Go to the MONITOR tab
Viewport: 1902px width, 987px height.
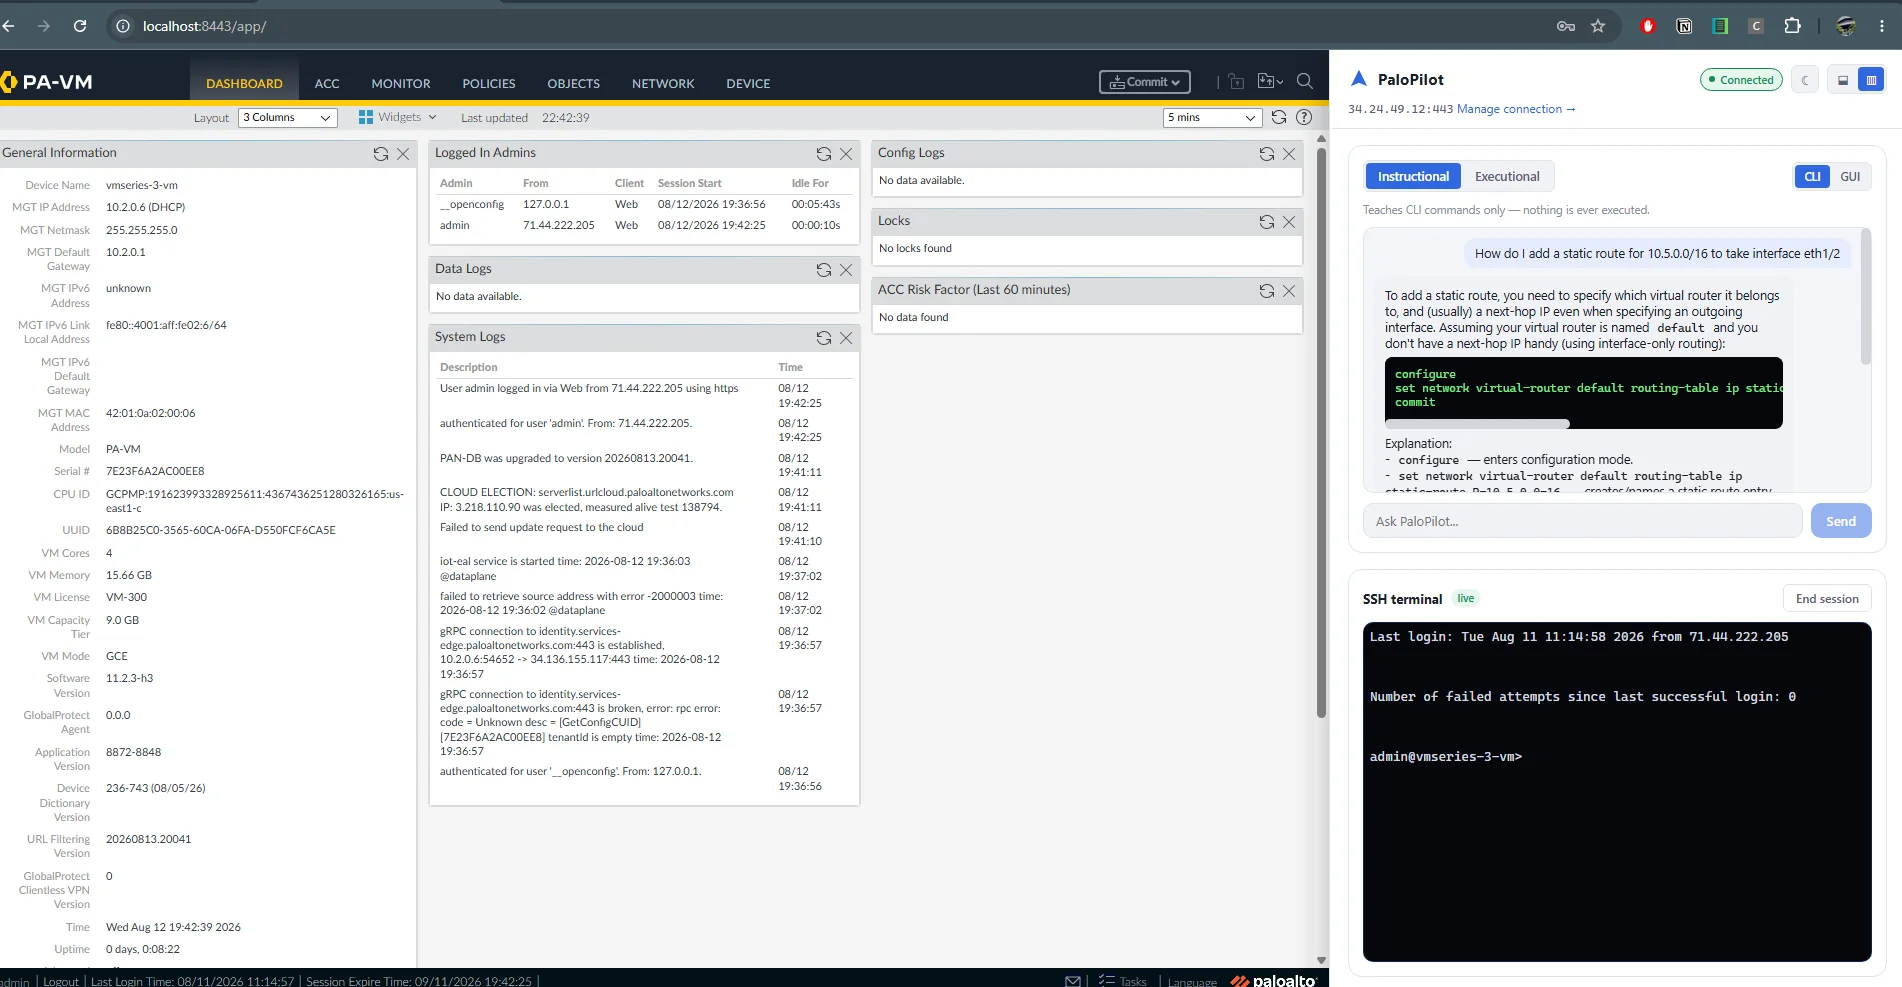401,84
